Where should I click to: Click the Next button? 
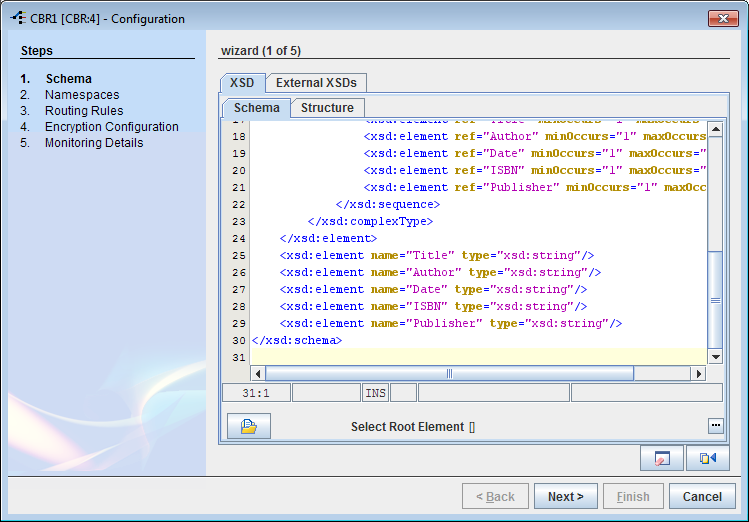pyautogui.click(x=566, y=496)
